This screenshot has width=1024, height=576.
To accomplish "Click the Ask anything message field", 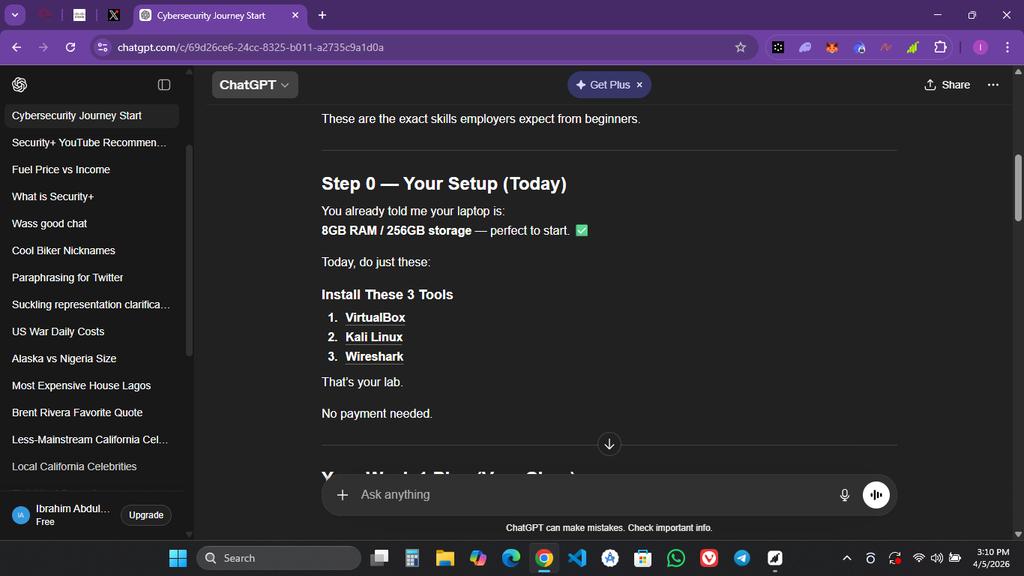I will (x=594, y=494).
